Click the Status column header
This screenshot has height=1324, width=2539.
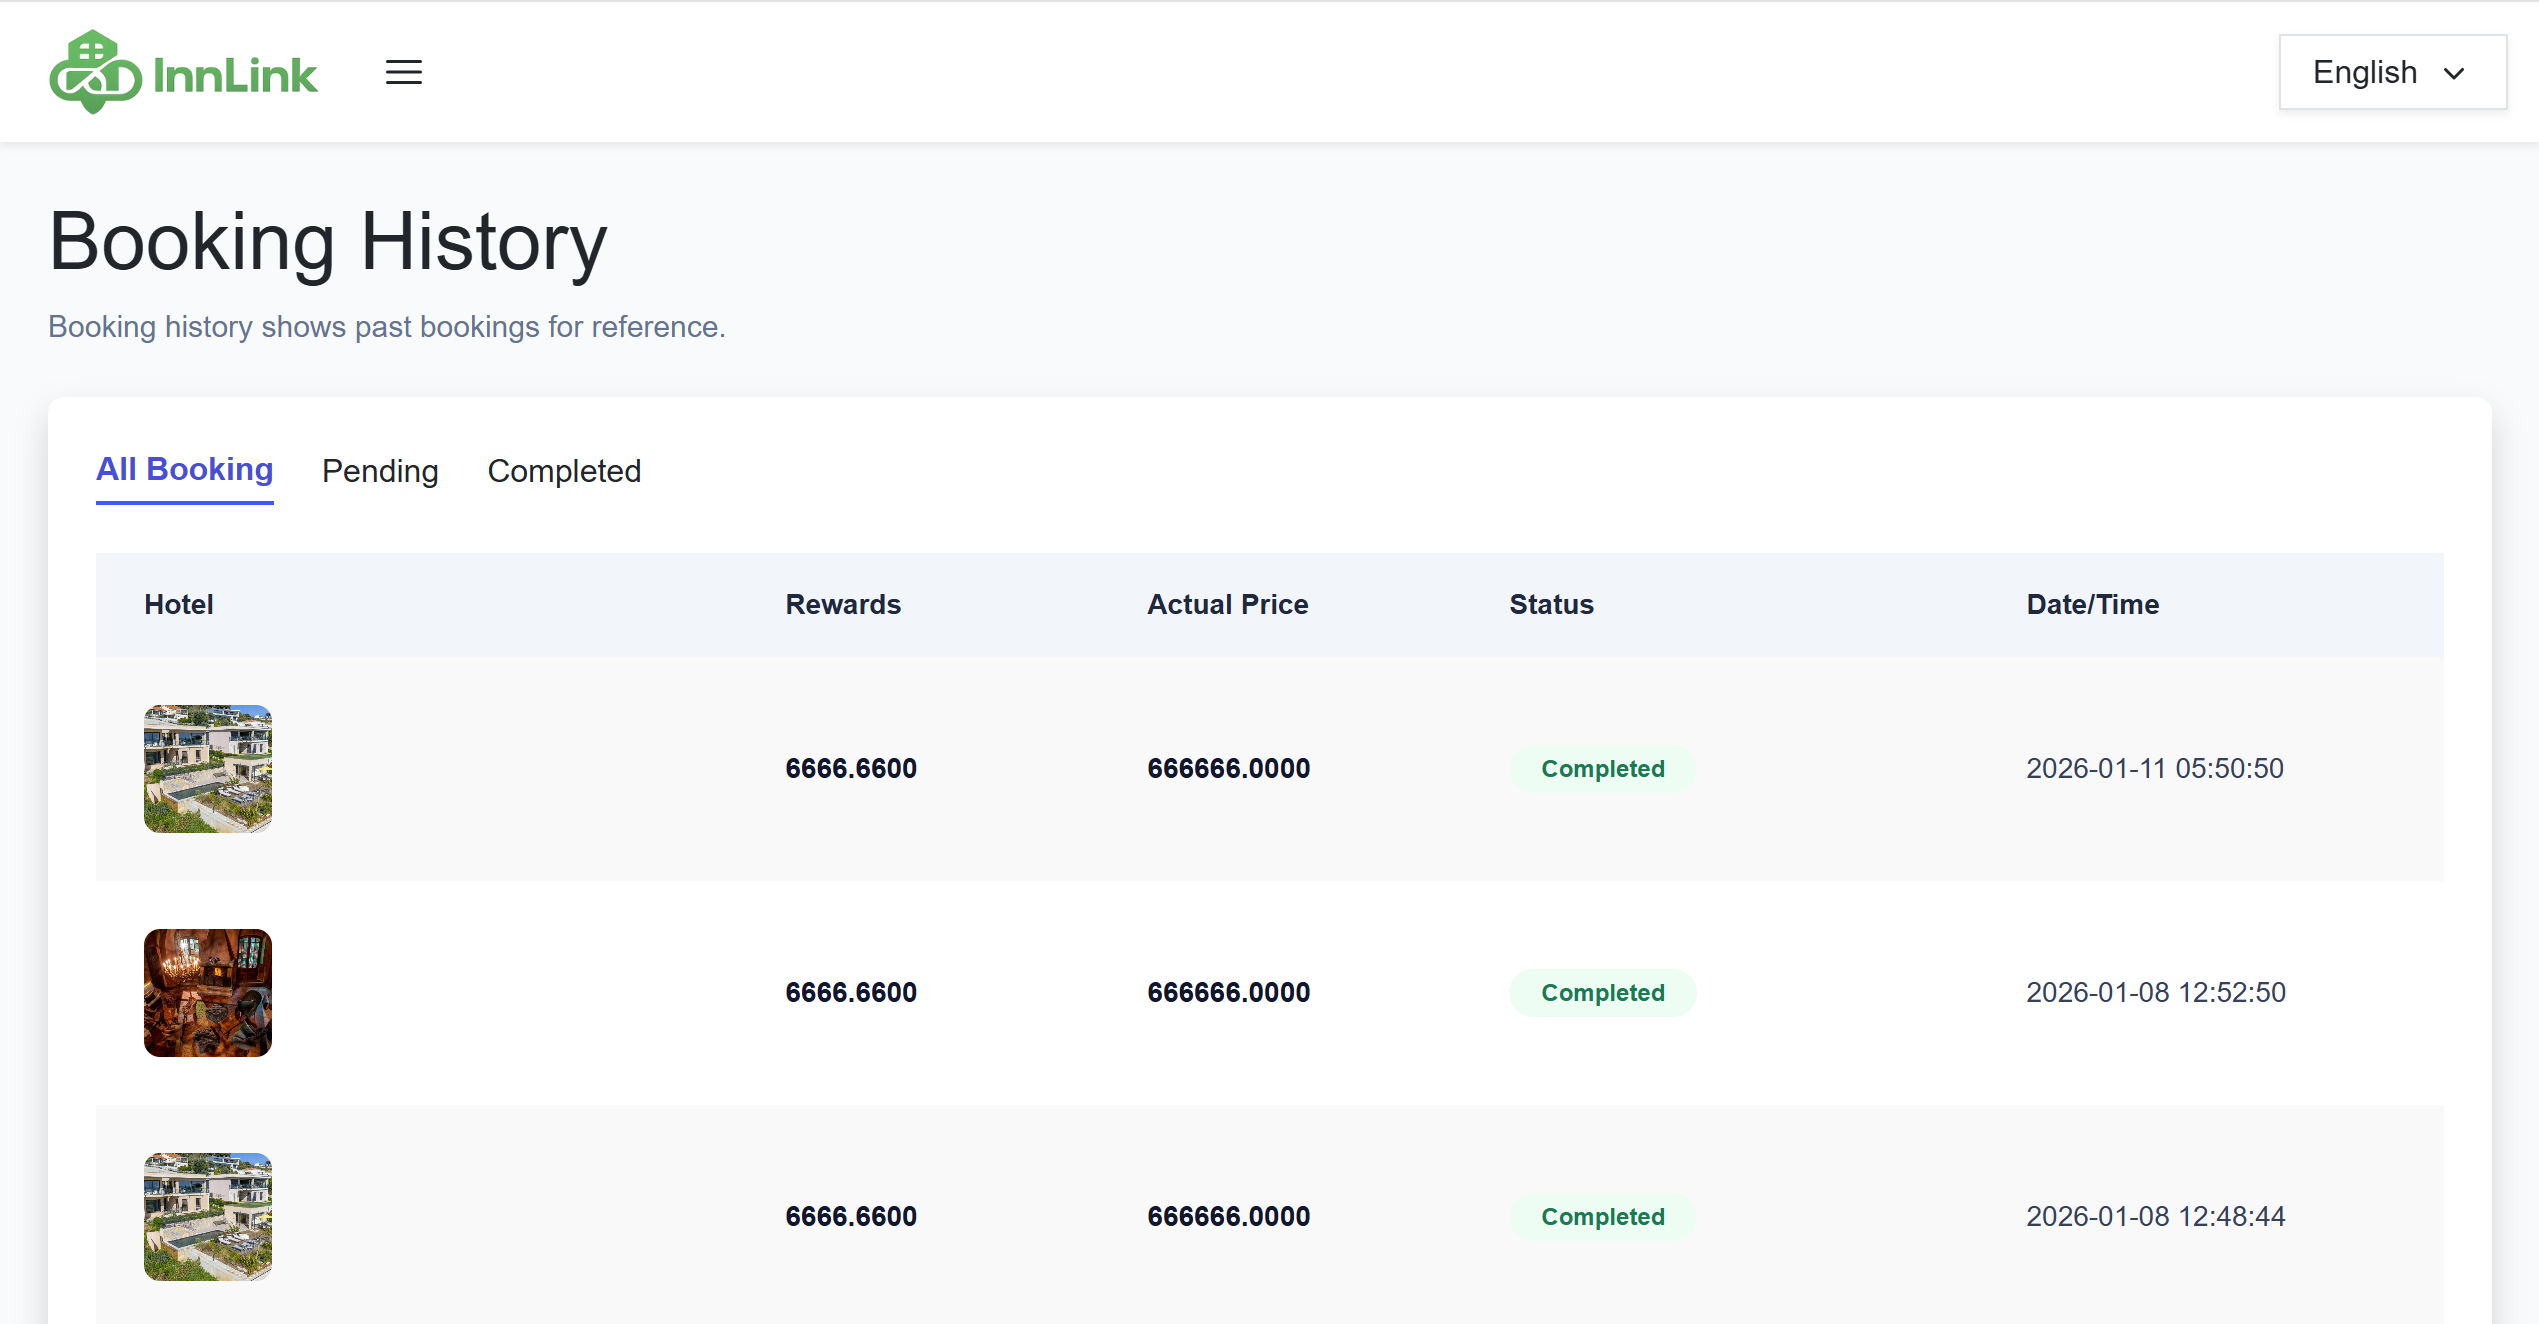coord(1551,604)
